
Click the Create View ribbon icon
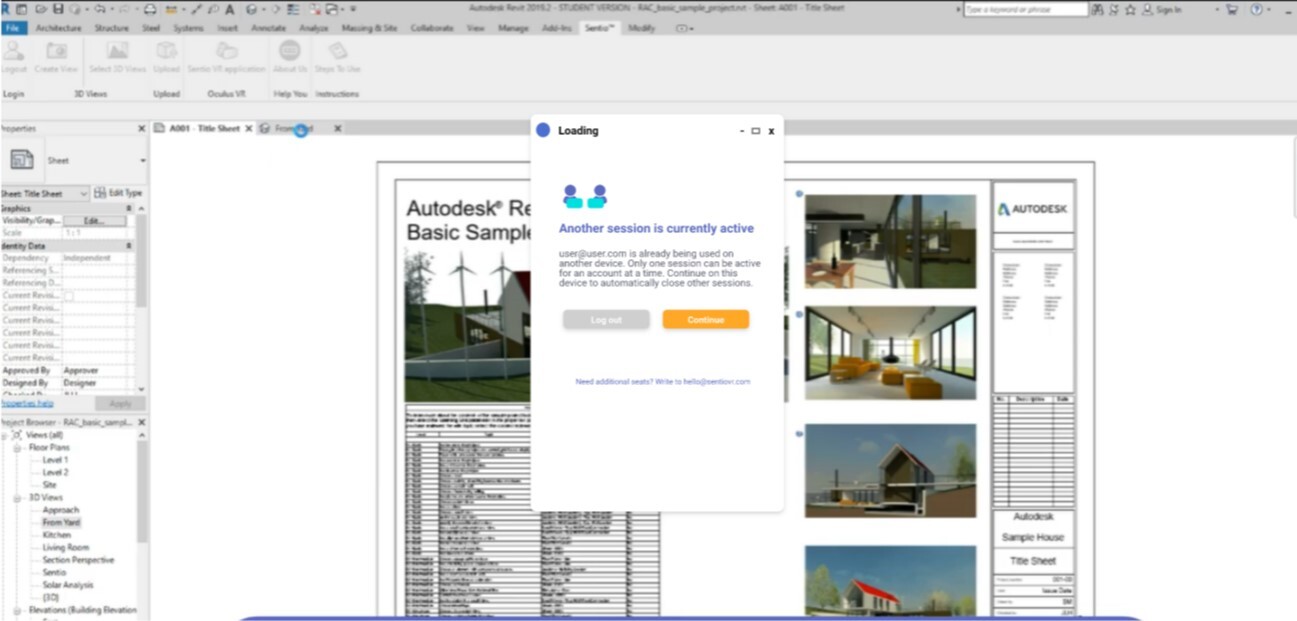coord(56,52)
